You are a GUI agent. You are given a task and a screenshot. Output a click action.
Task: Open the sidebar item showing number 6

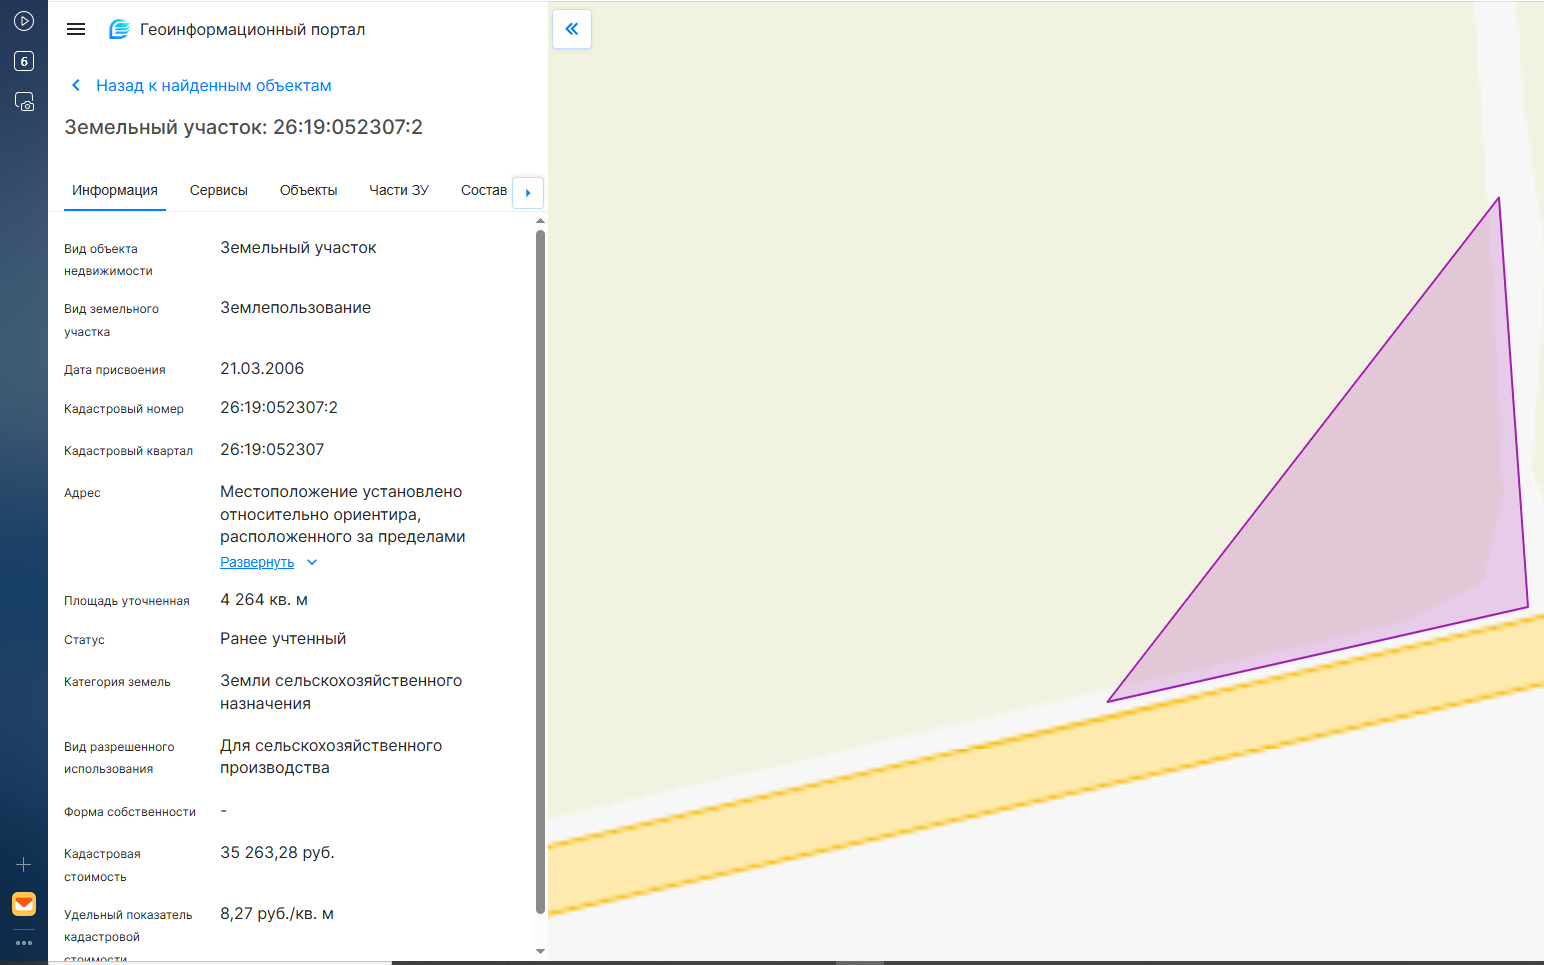[24, 61]
